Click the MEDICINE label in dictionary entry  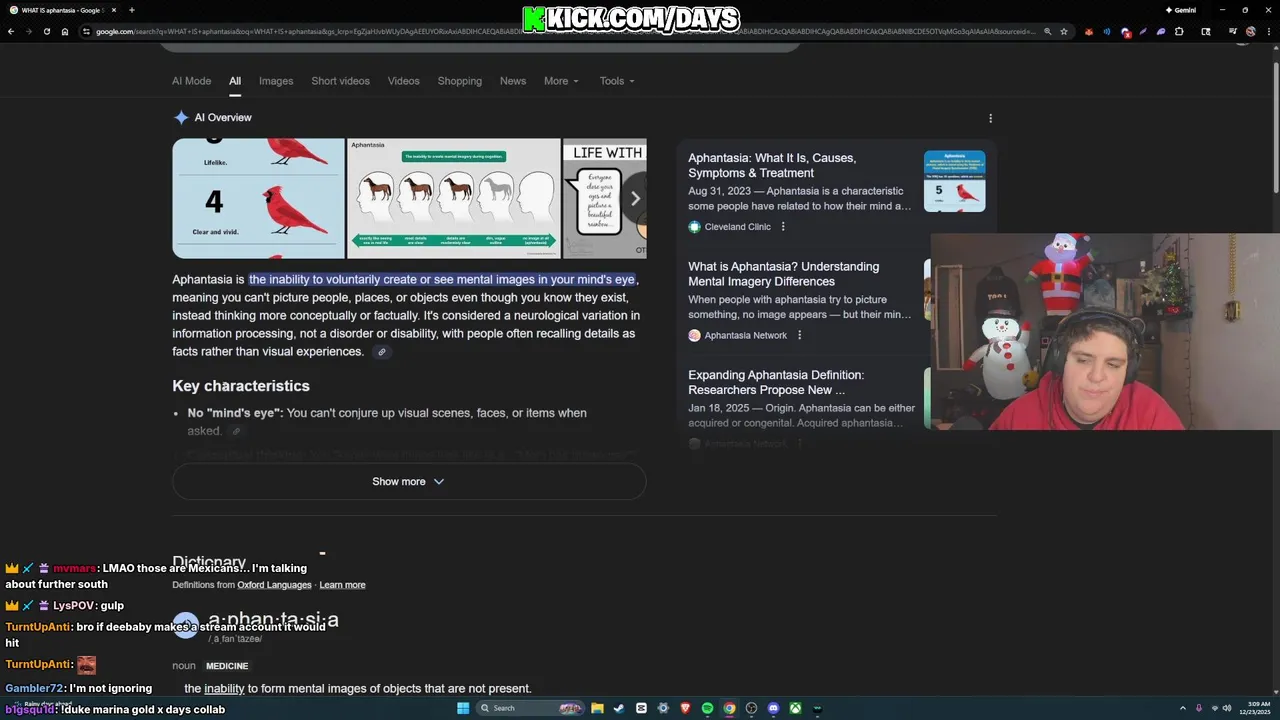227,666
